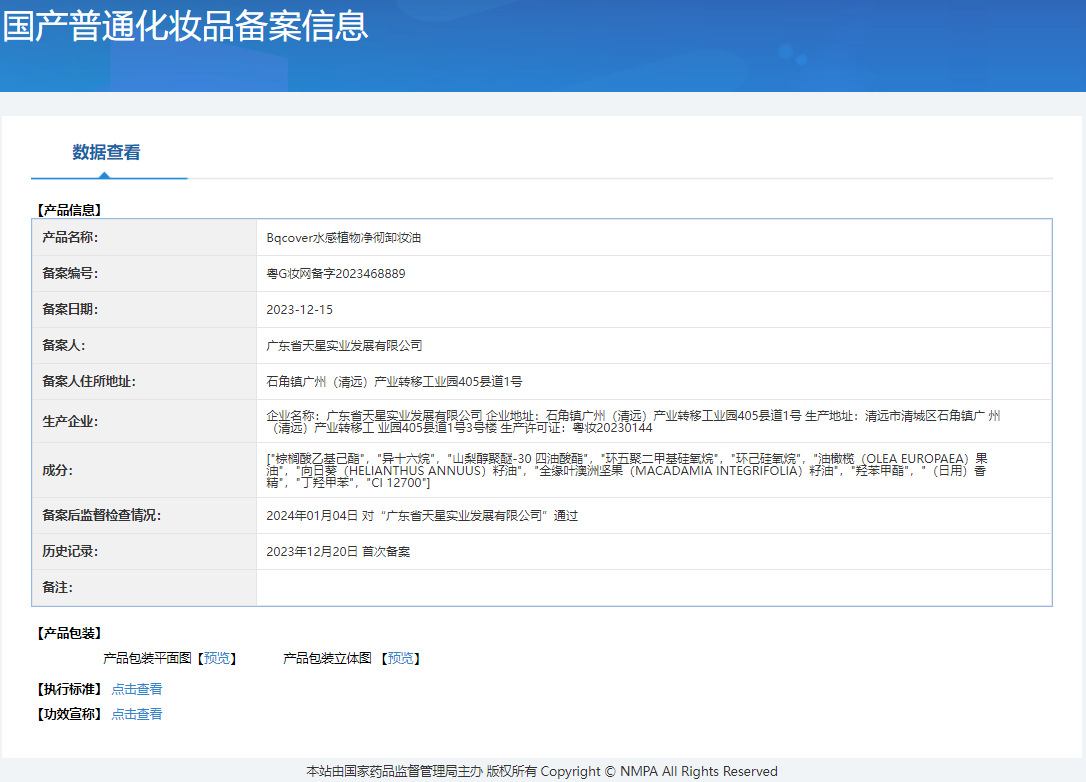Open 执行标准 点击查看 link
This screenshot has width=1086, height=782.
[136, 689]
